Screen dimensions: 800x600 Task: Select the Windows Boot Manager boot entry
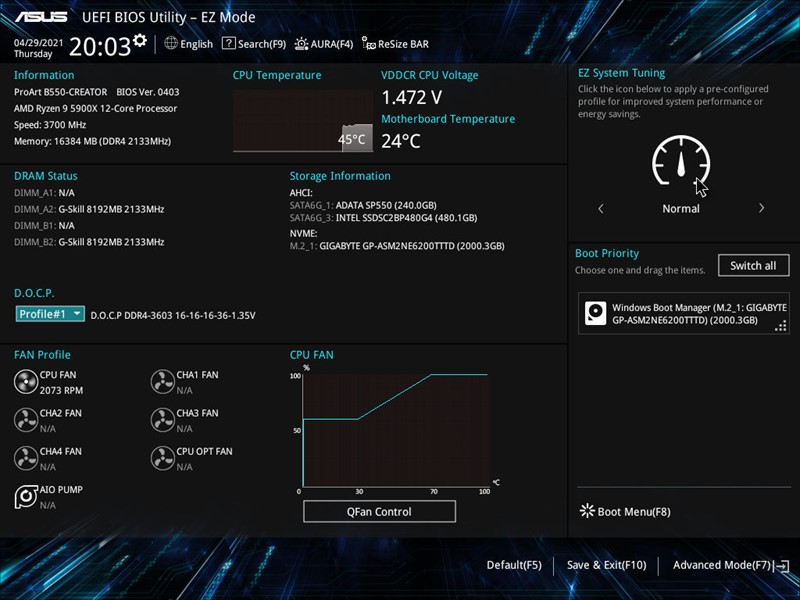(x=683, y=313)
